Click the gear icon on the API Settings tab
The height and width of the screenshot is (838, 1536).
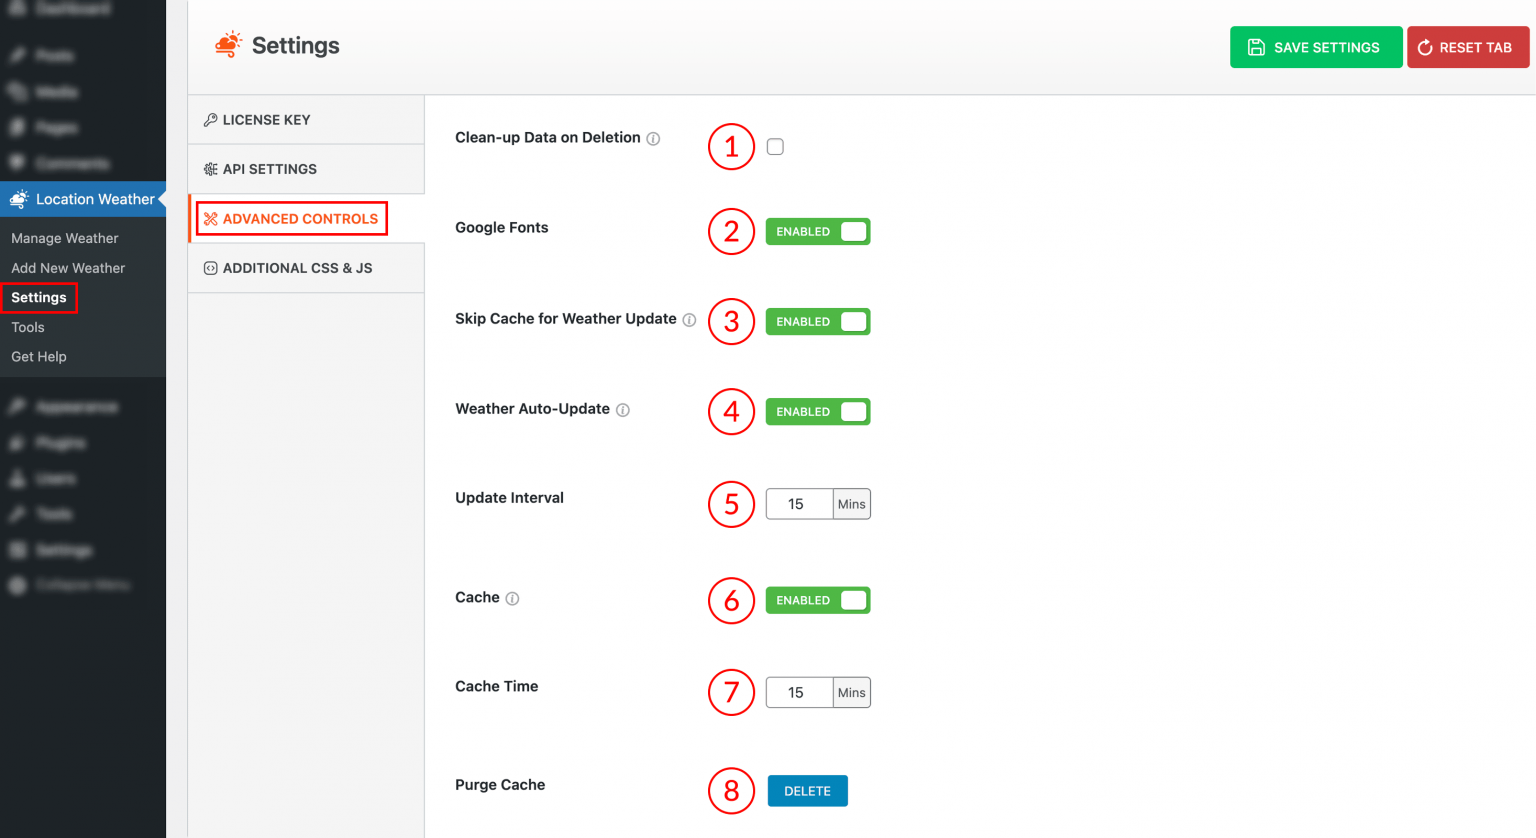210,169
